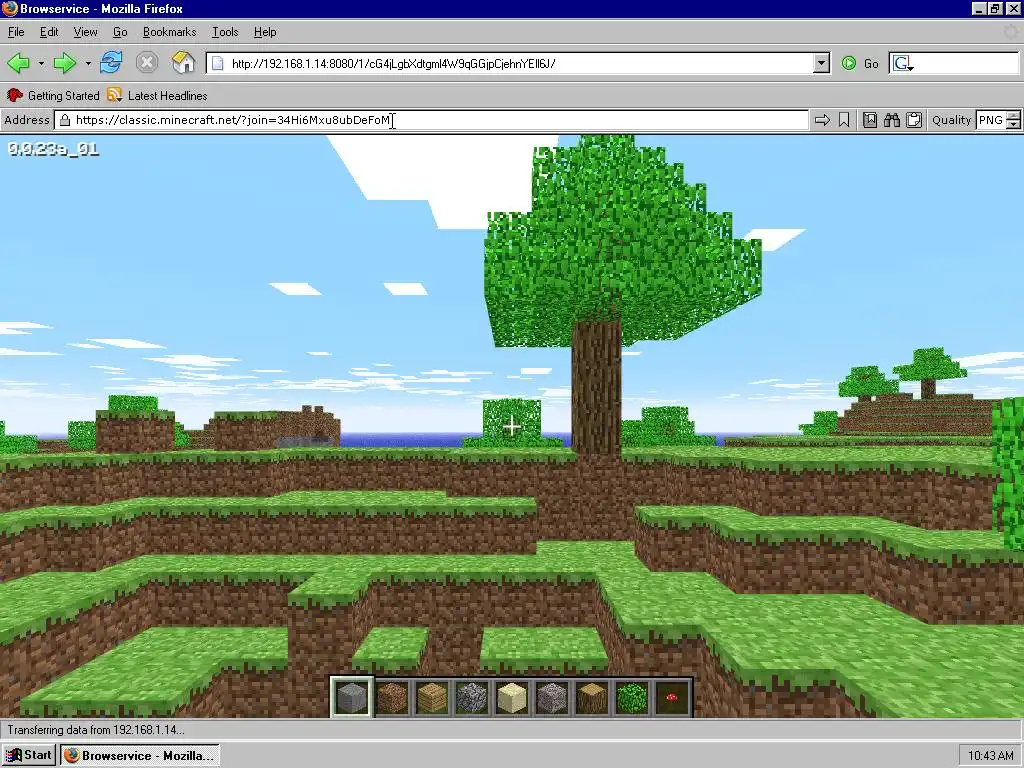This screenshot has height=768, width=1024.
Task: Click the Google search engine icon
Action: coord(903,63)
